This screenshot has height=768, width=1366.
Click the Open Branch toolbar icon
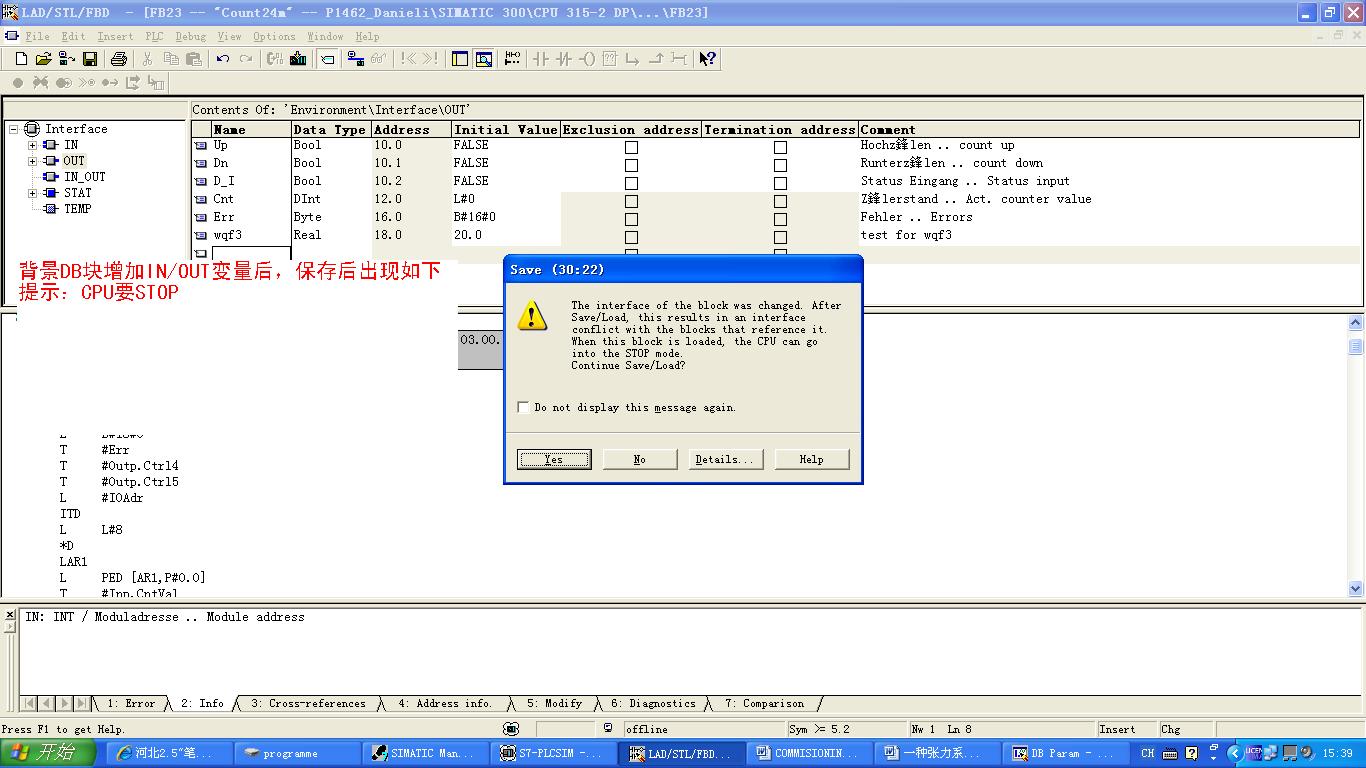(x=633, y=59)
